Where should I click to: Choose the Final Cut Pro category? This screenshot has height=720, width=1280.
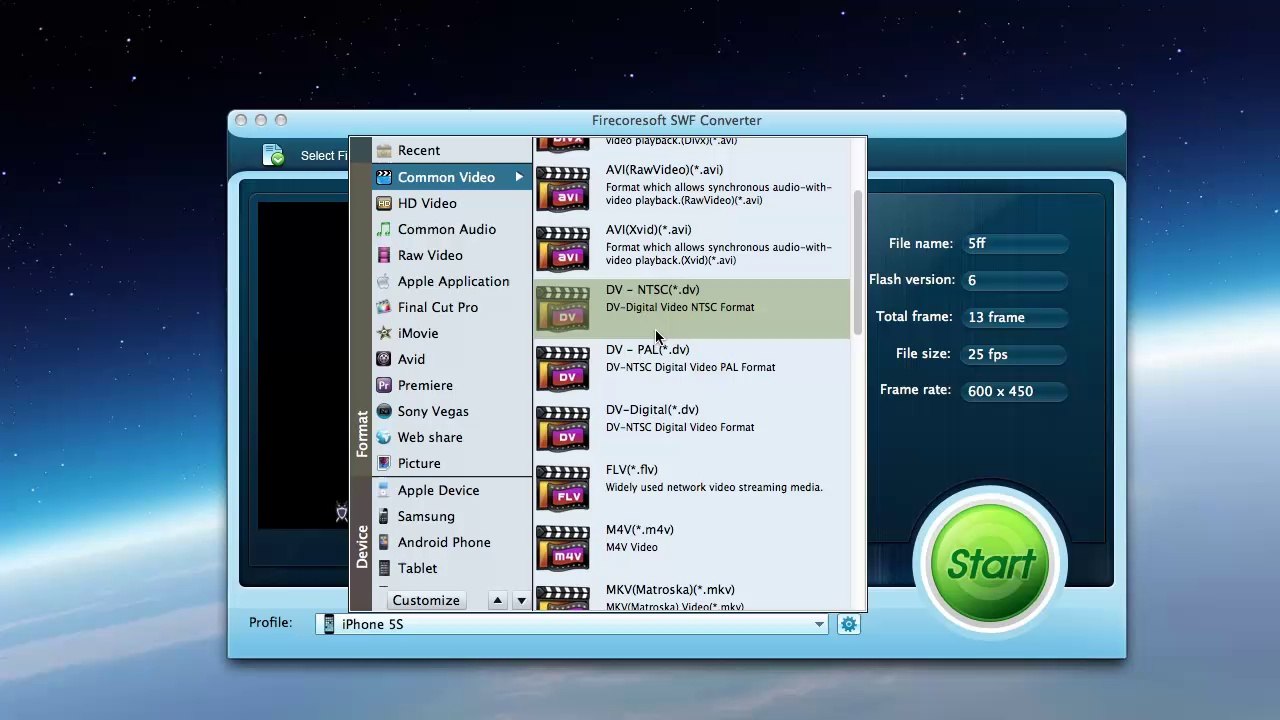452,307
